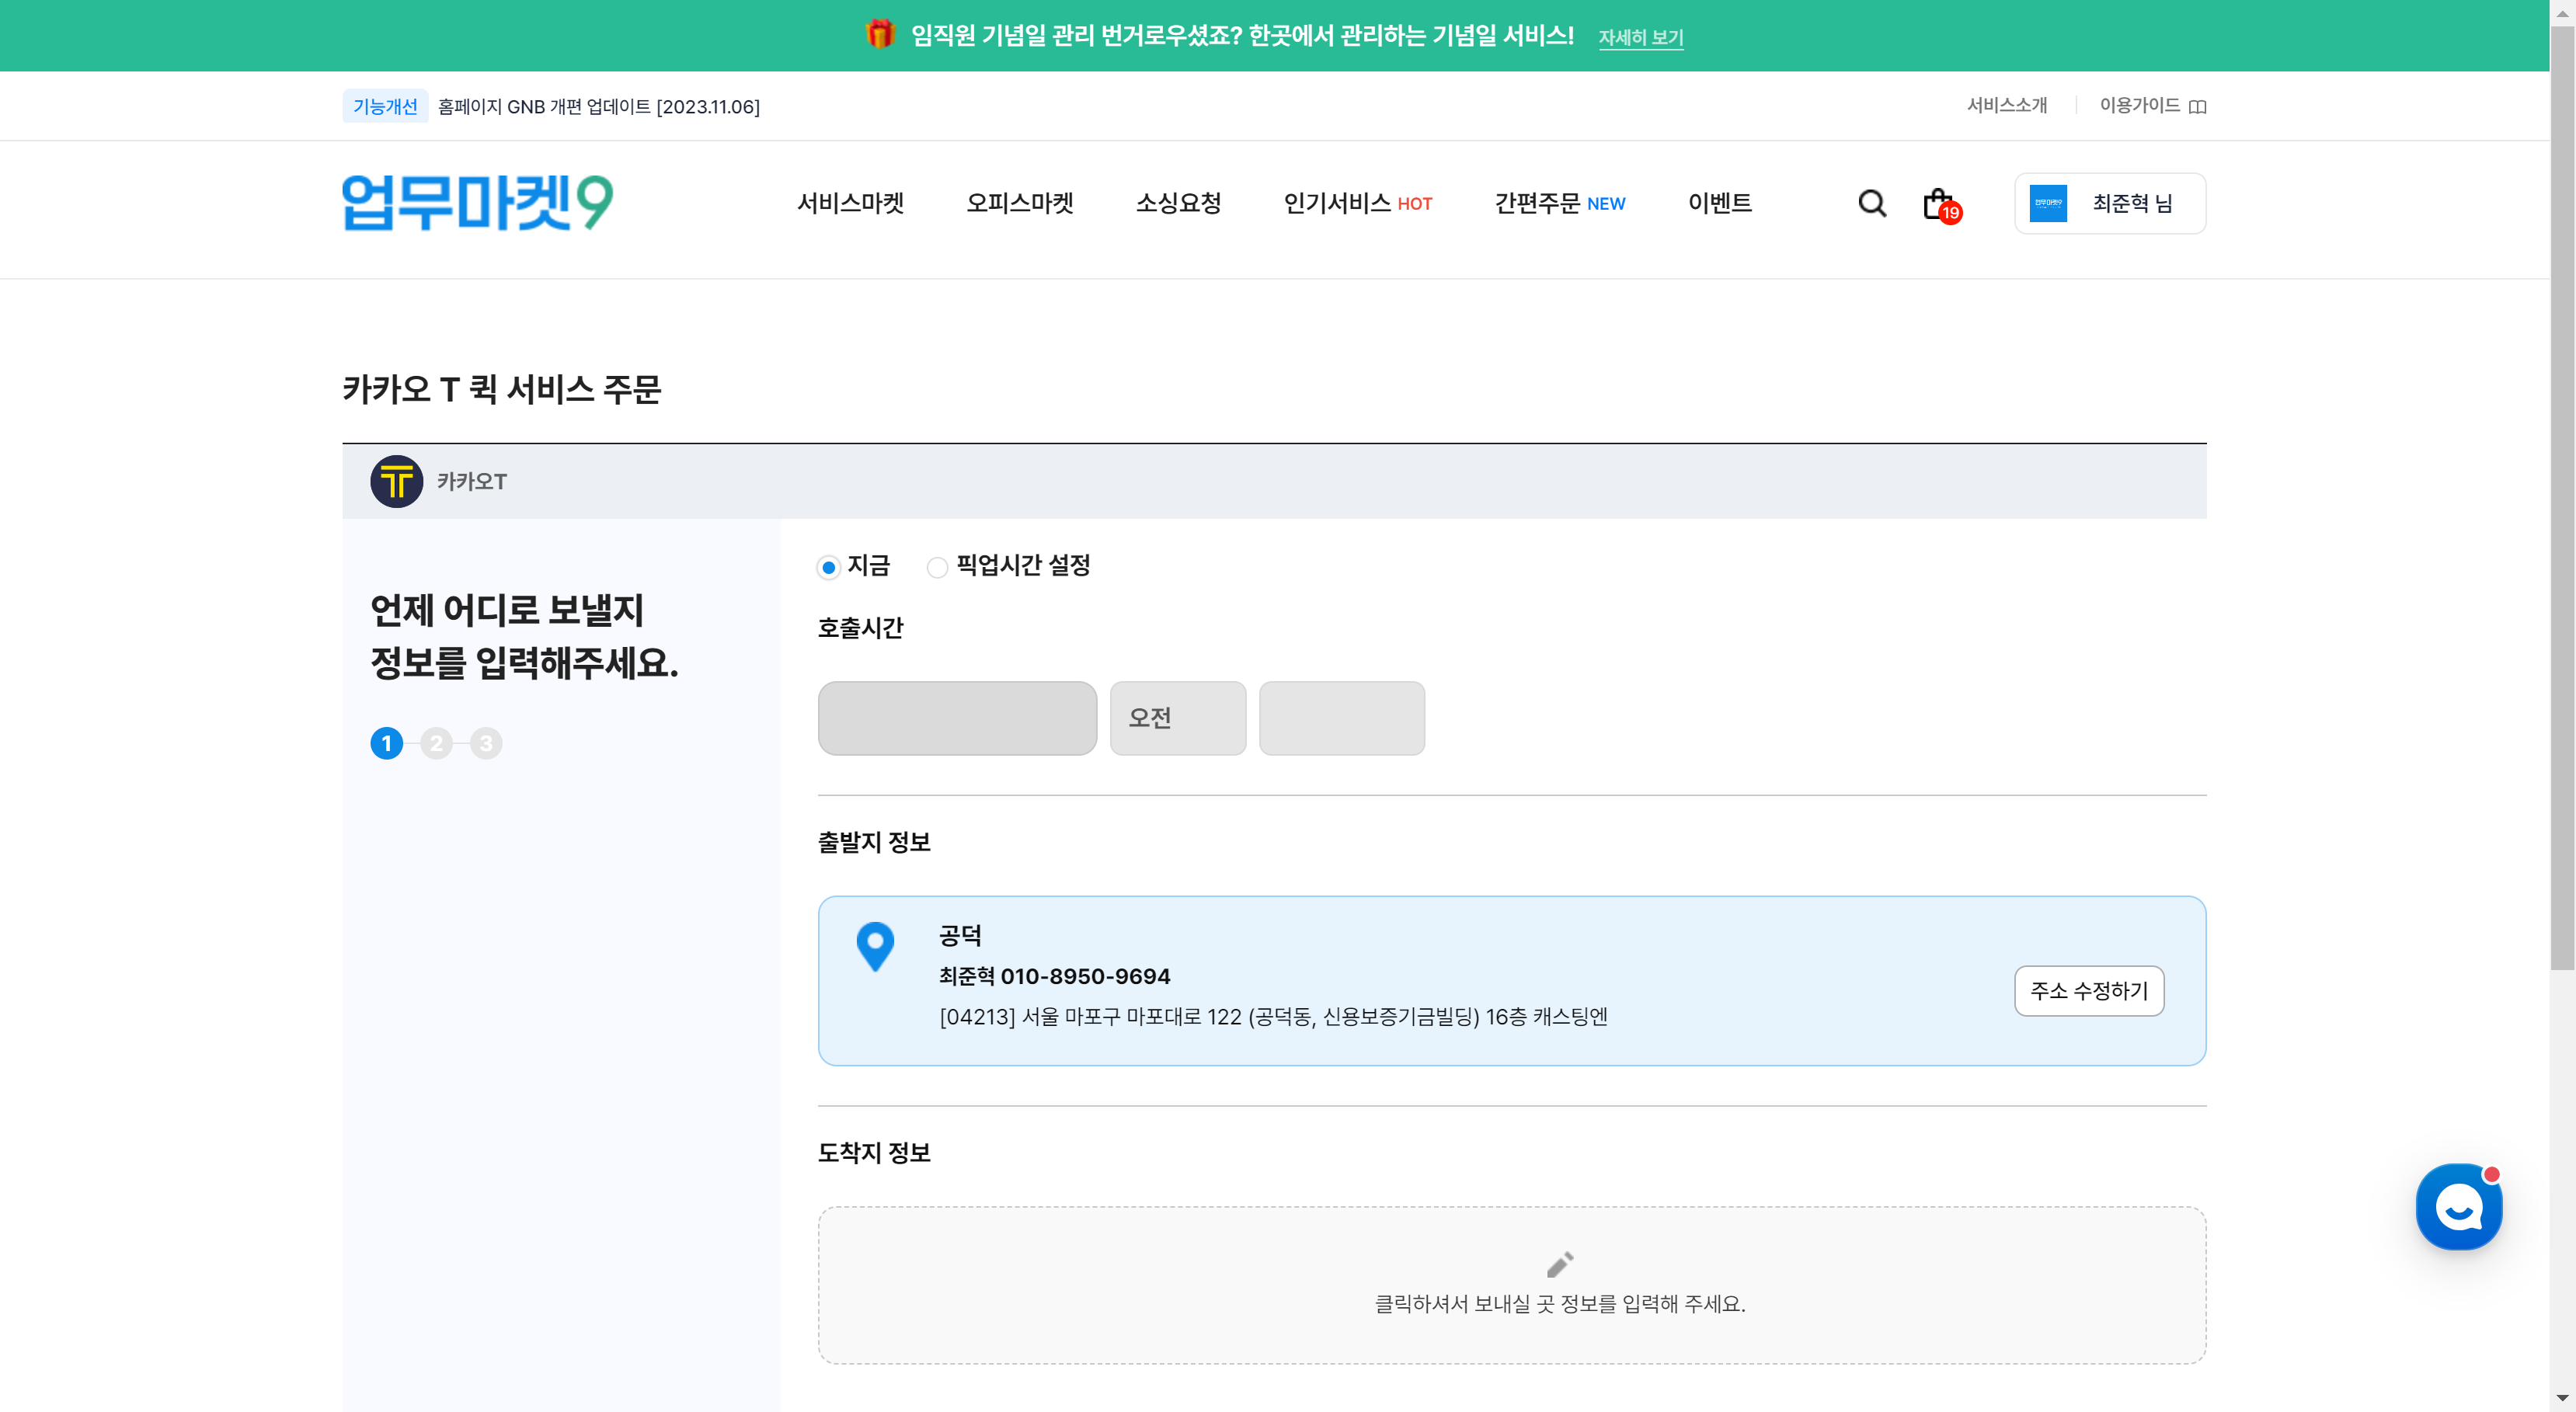This screenshot has height=1412, width=2576.
Task: Click the 카카오 T 퀵 서비스 주문 title
Action: [502, 389]
